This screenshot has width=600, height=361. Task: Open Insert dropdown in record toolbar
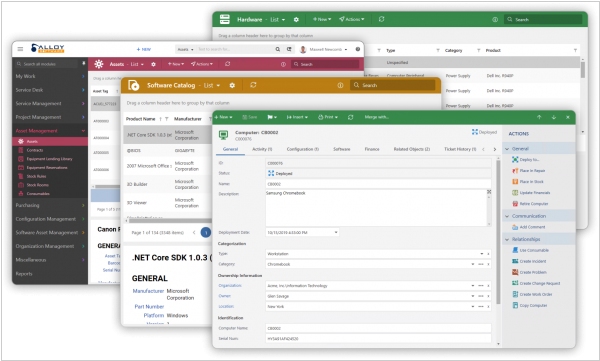coord(297,117)
